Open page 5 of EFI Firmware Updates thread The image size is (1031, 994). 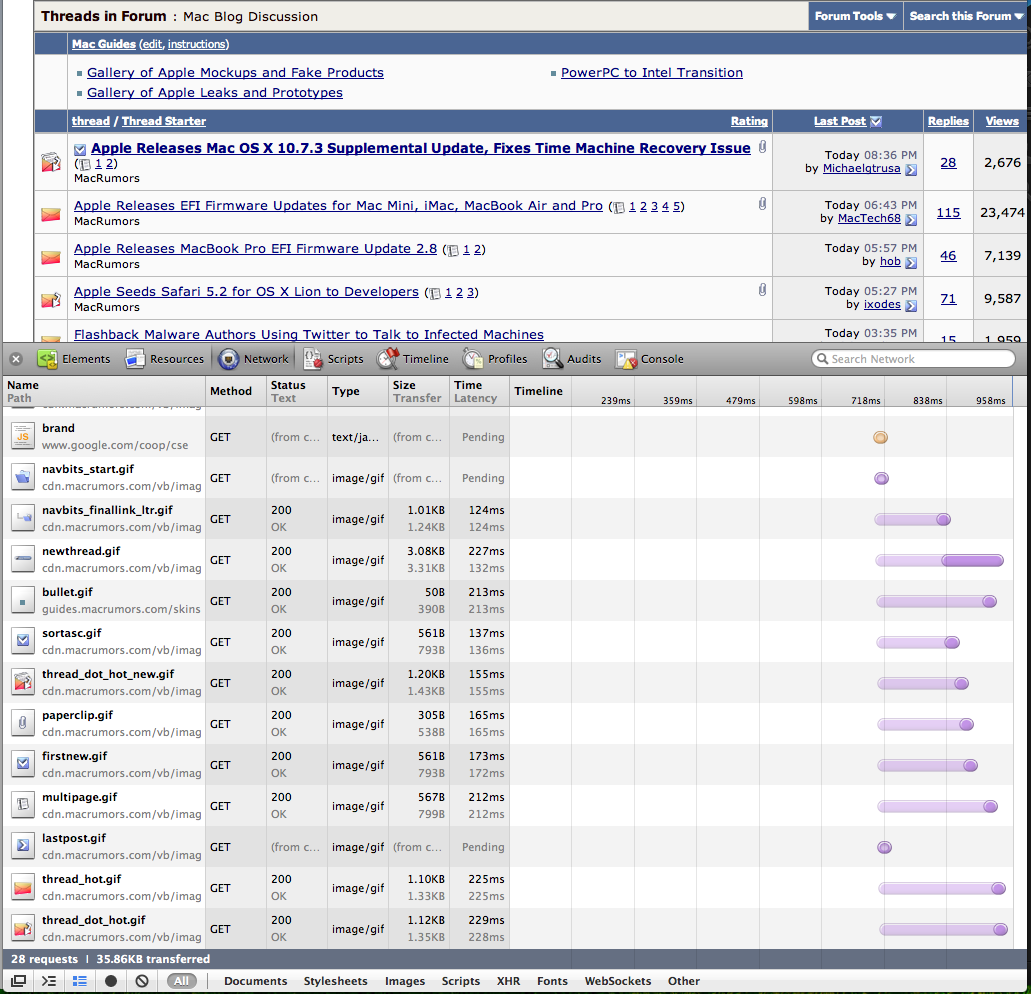pos(676,206)
